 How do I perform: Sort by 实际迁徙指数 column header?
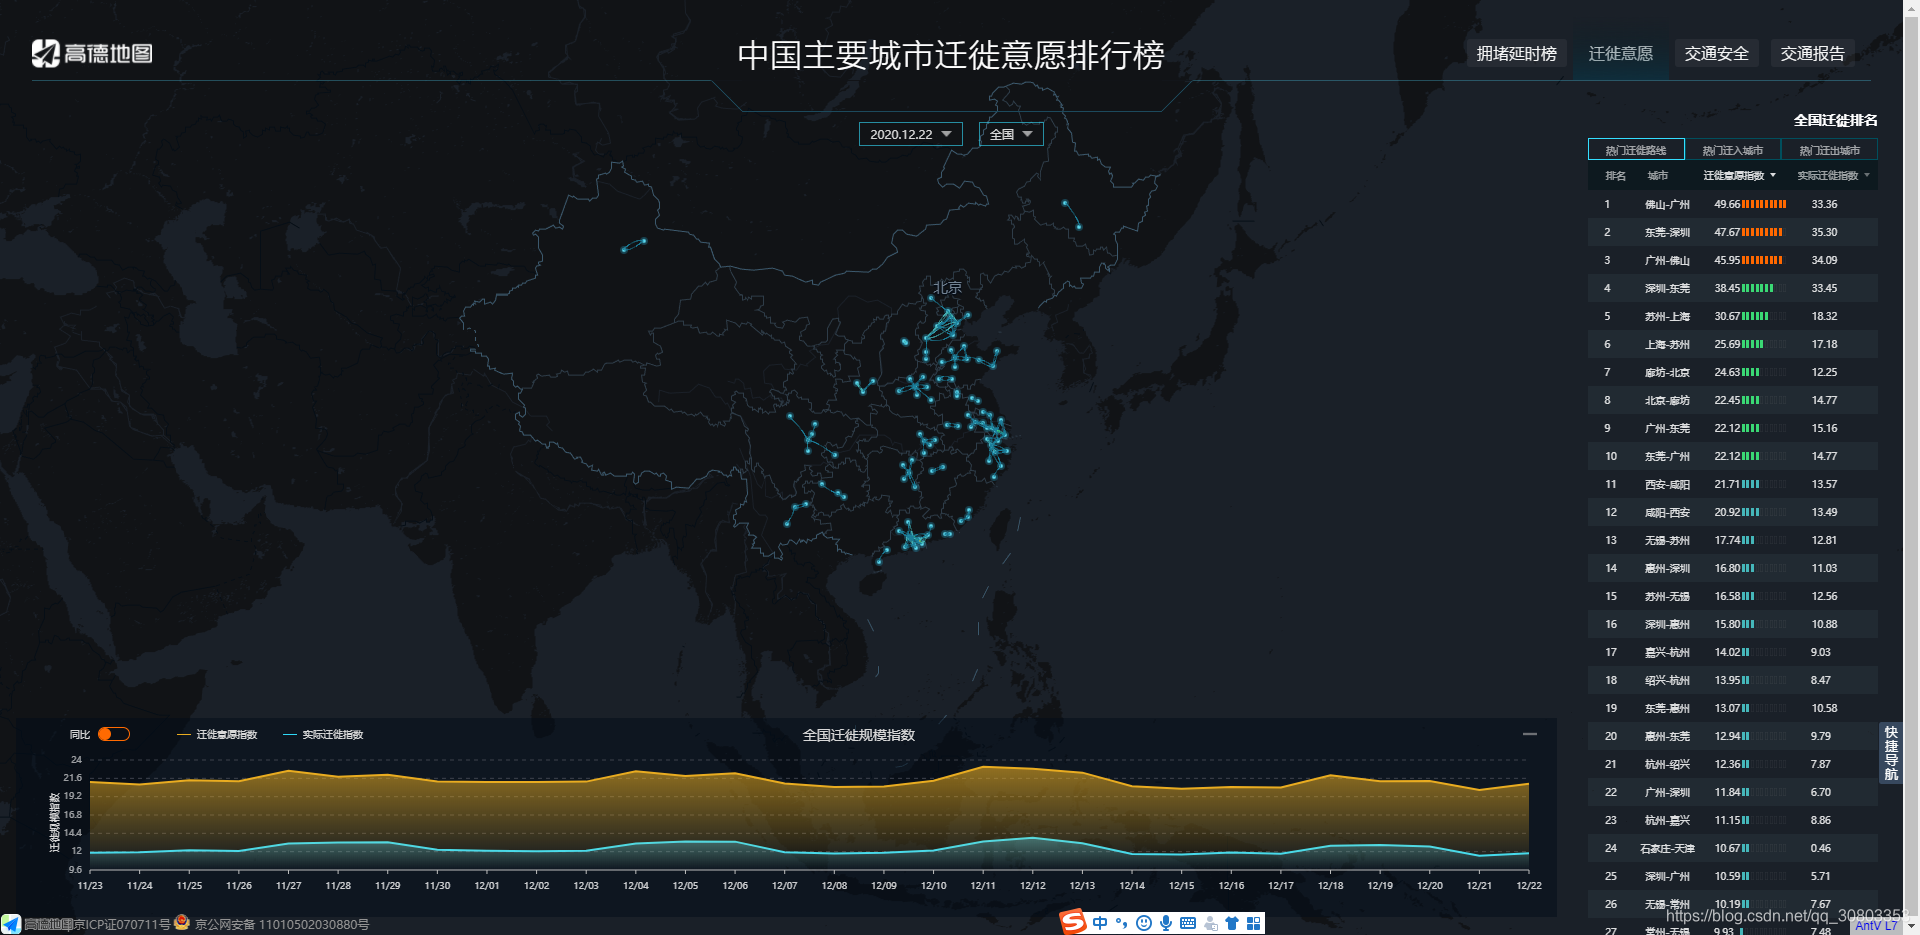(x=1833, y=175)
